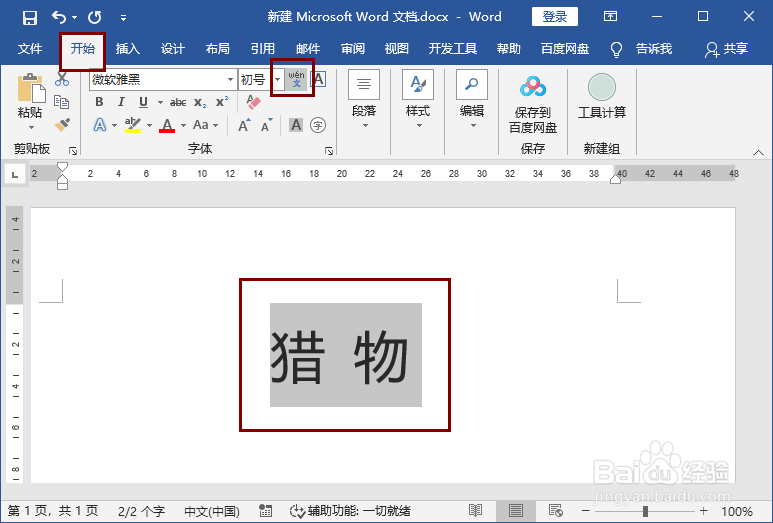The image size is (773, 523).
Task: Save the document with the floppy disk icon
Action: pos(30,18)
